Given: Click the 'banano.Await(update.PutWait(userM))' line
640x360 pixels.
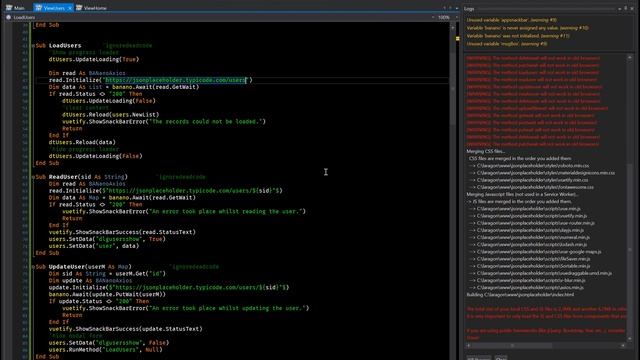Looking at the screenshot, I should [x=107, y=294].
